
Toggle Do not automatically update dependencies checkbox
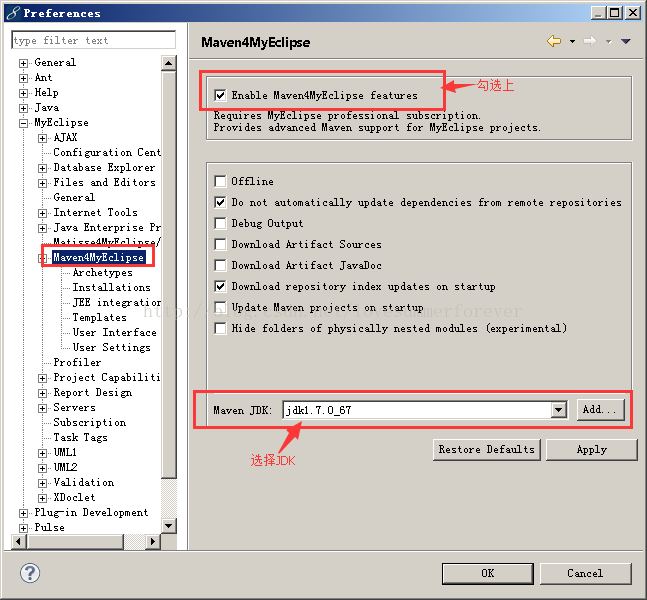(x=220, y=202)
